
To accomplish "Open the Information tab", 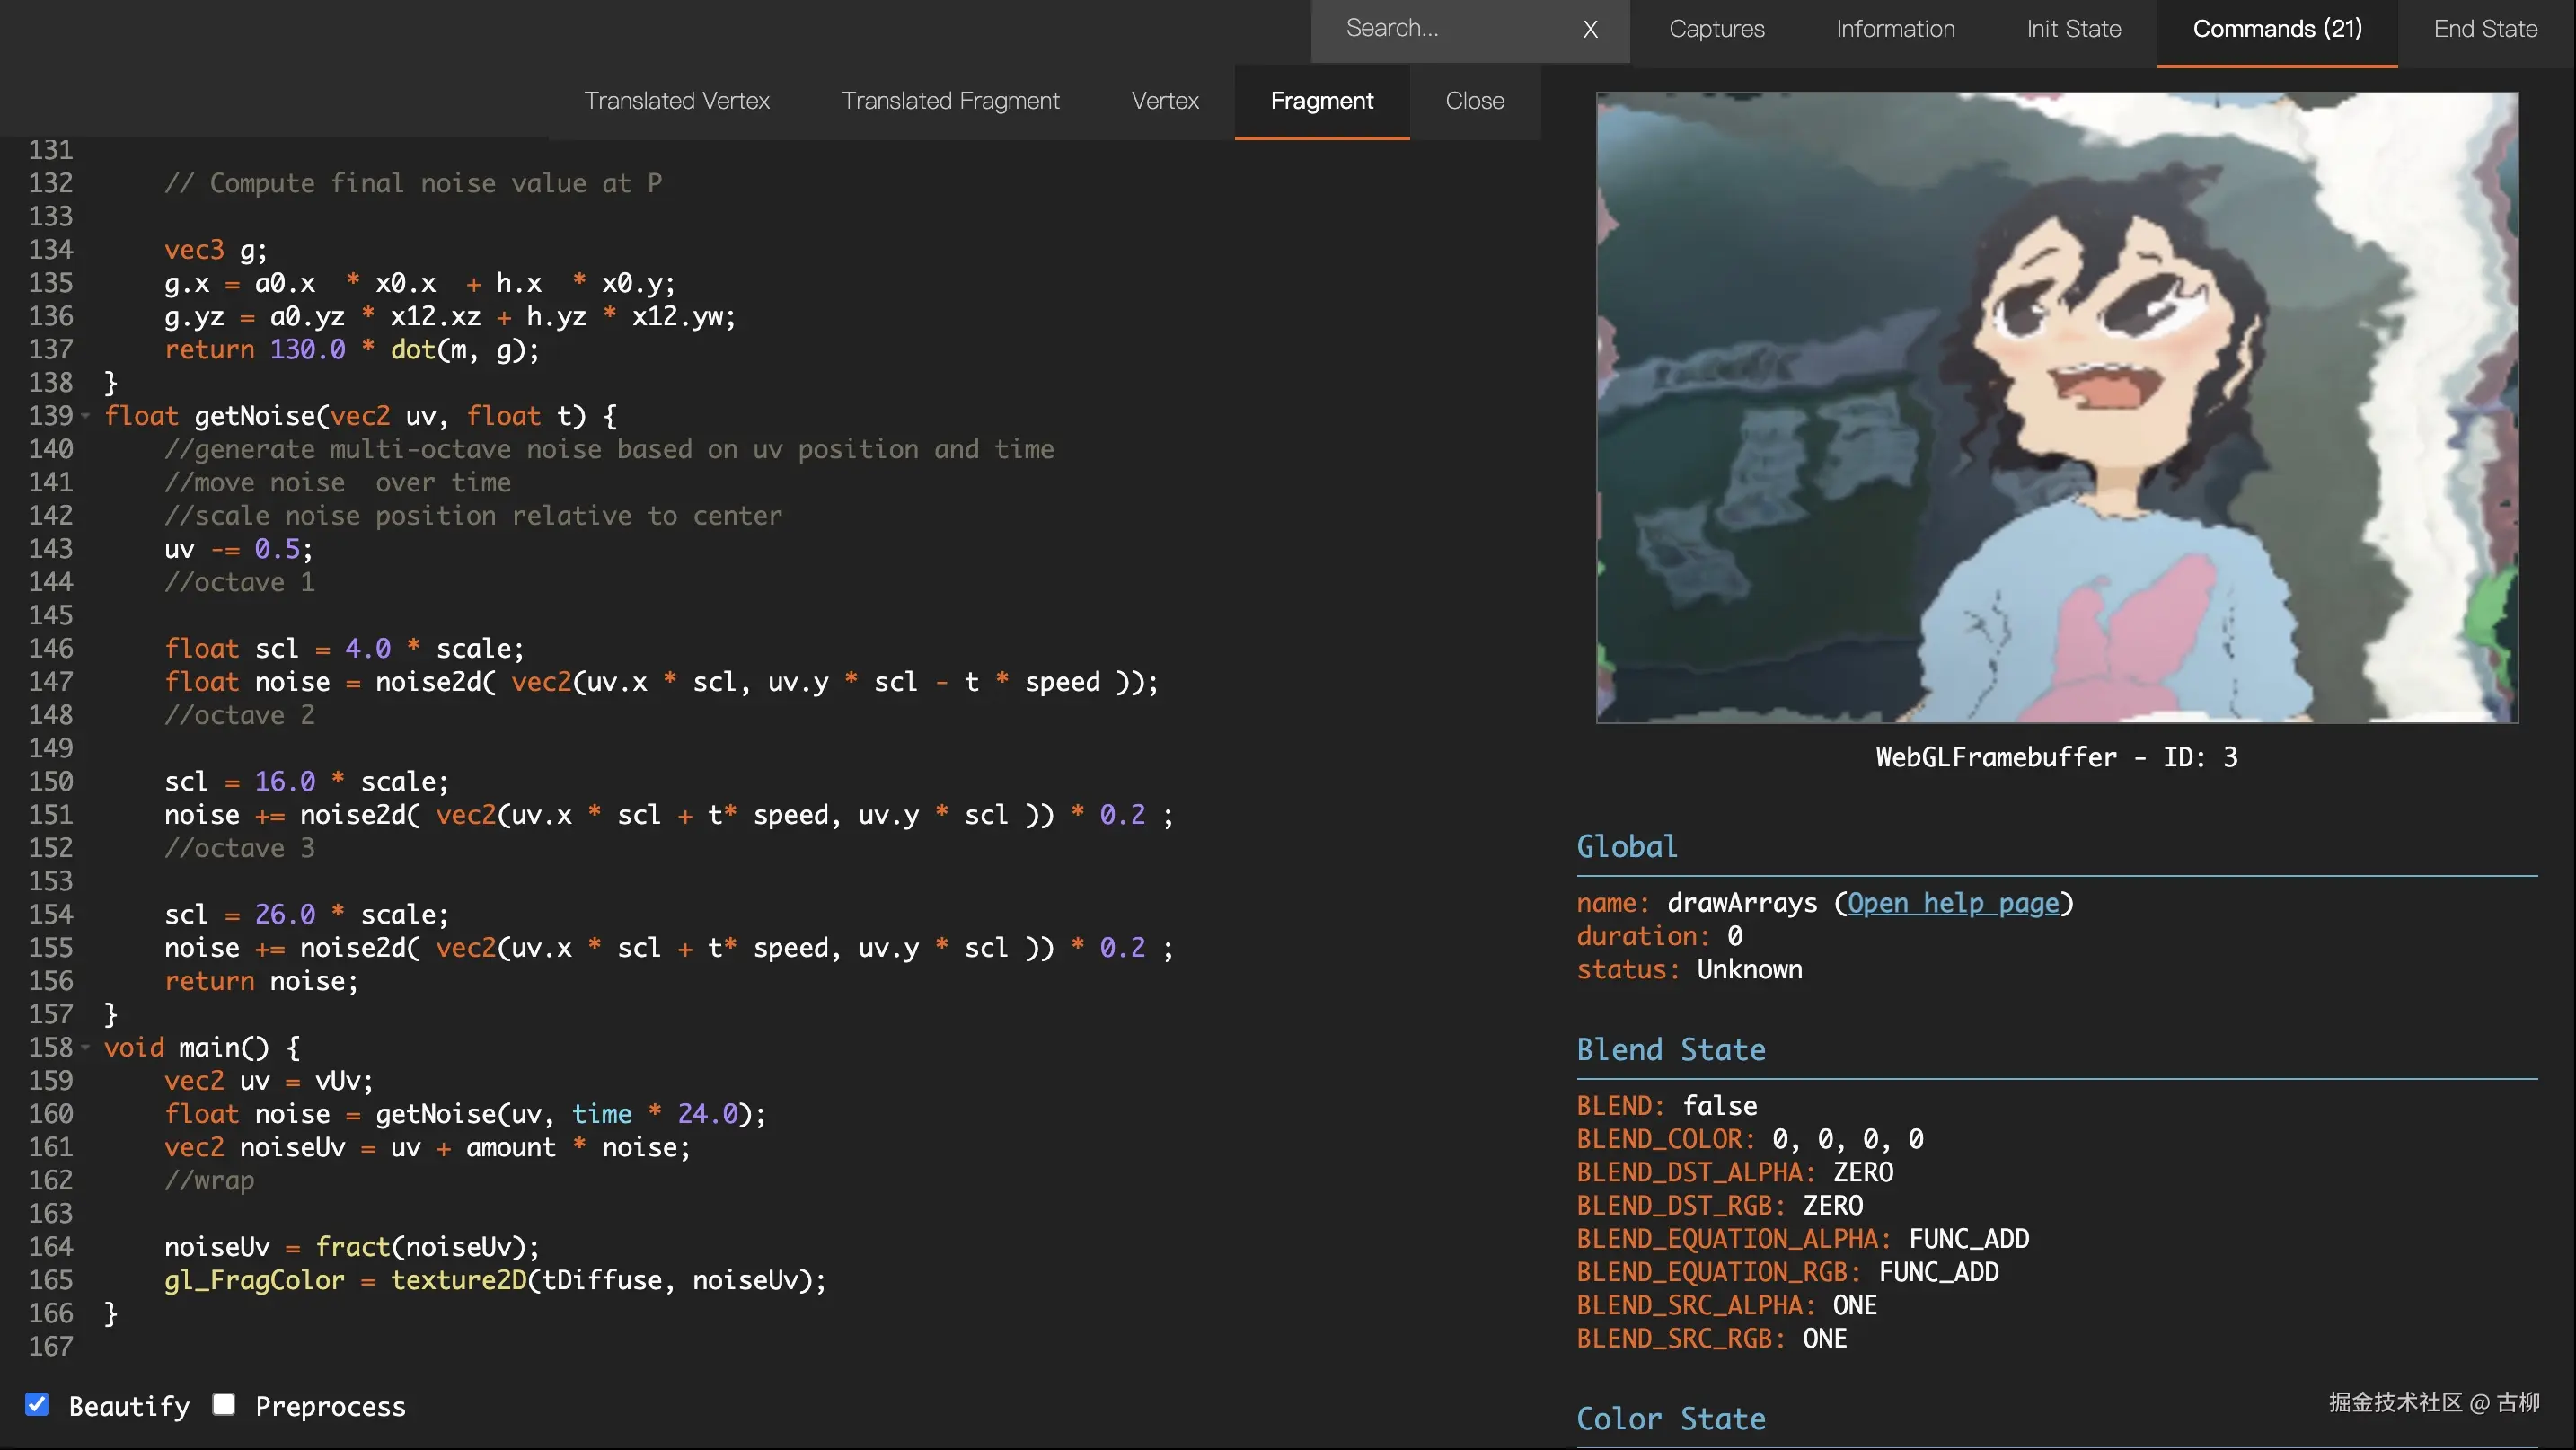I will (1895, 29).
